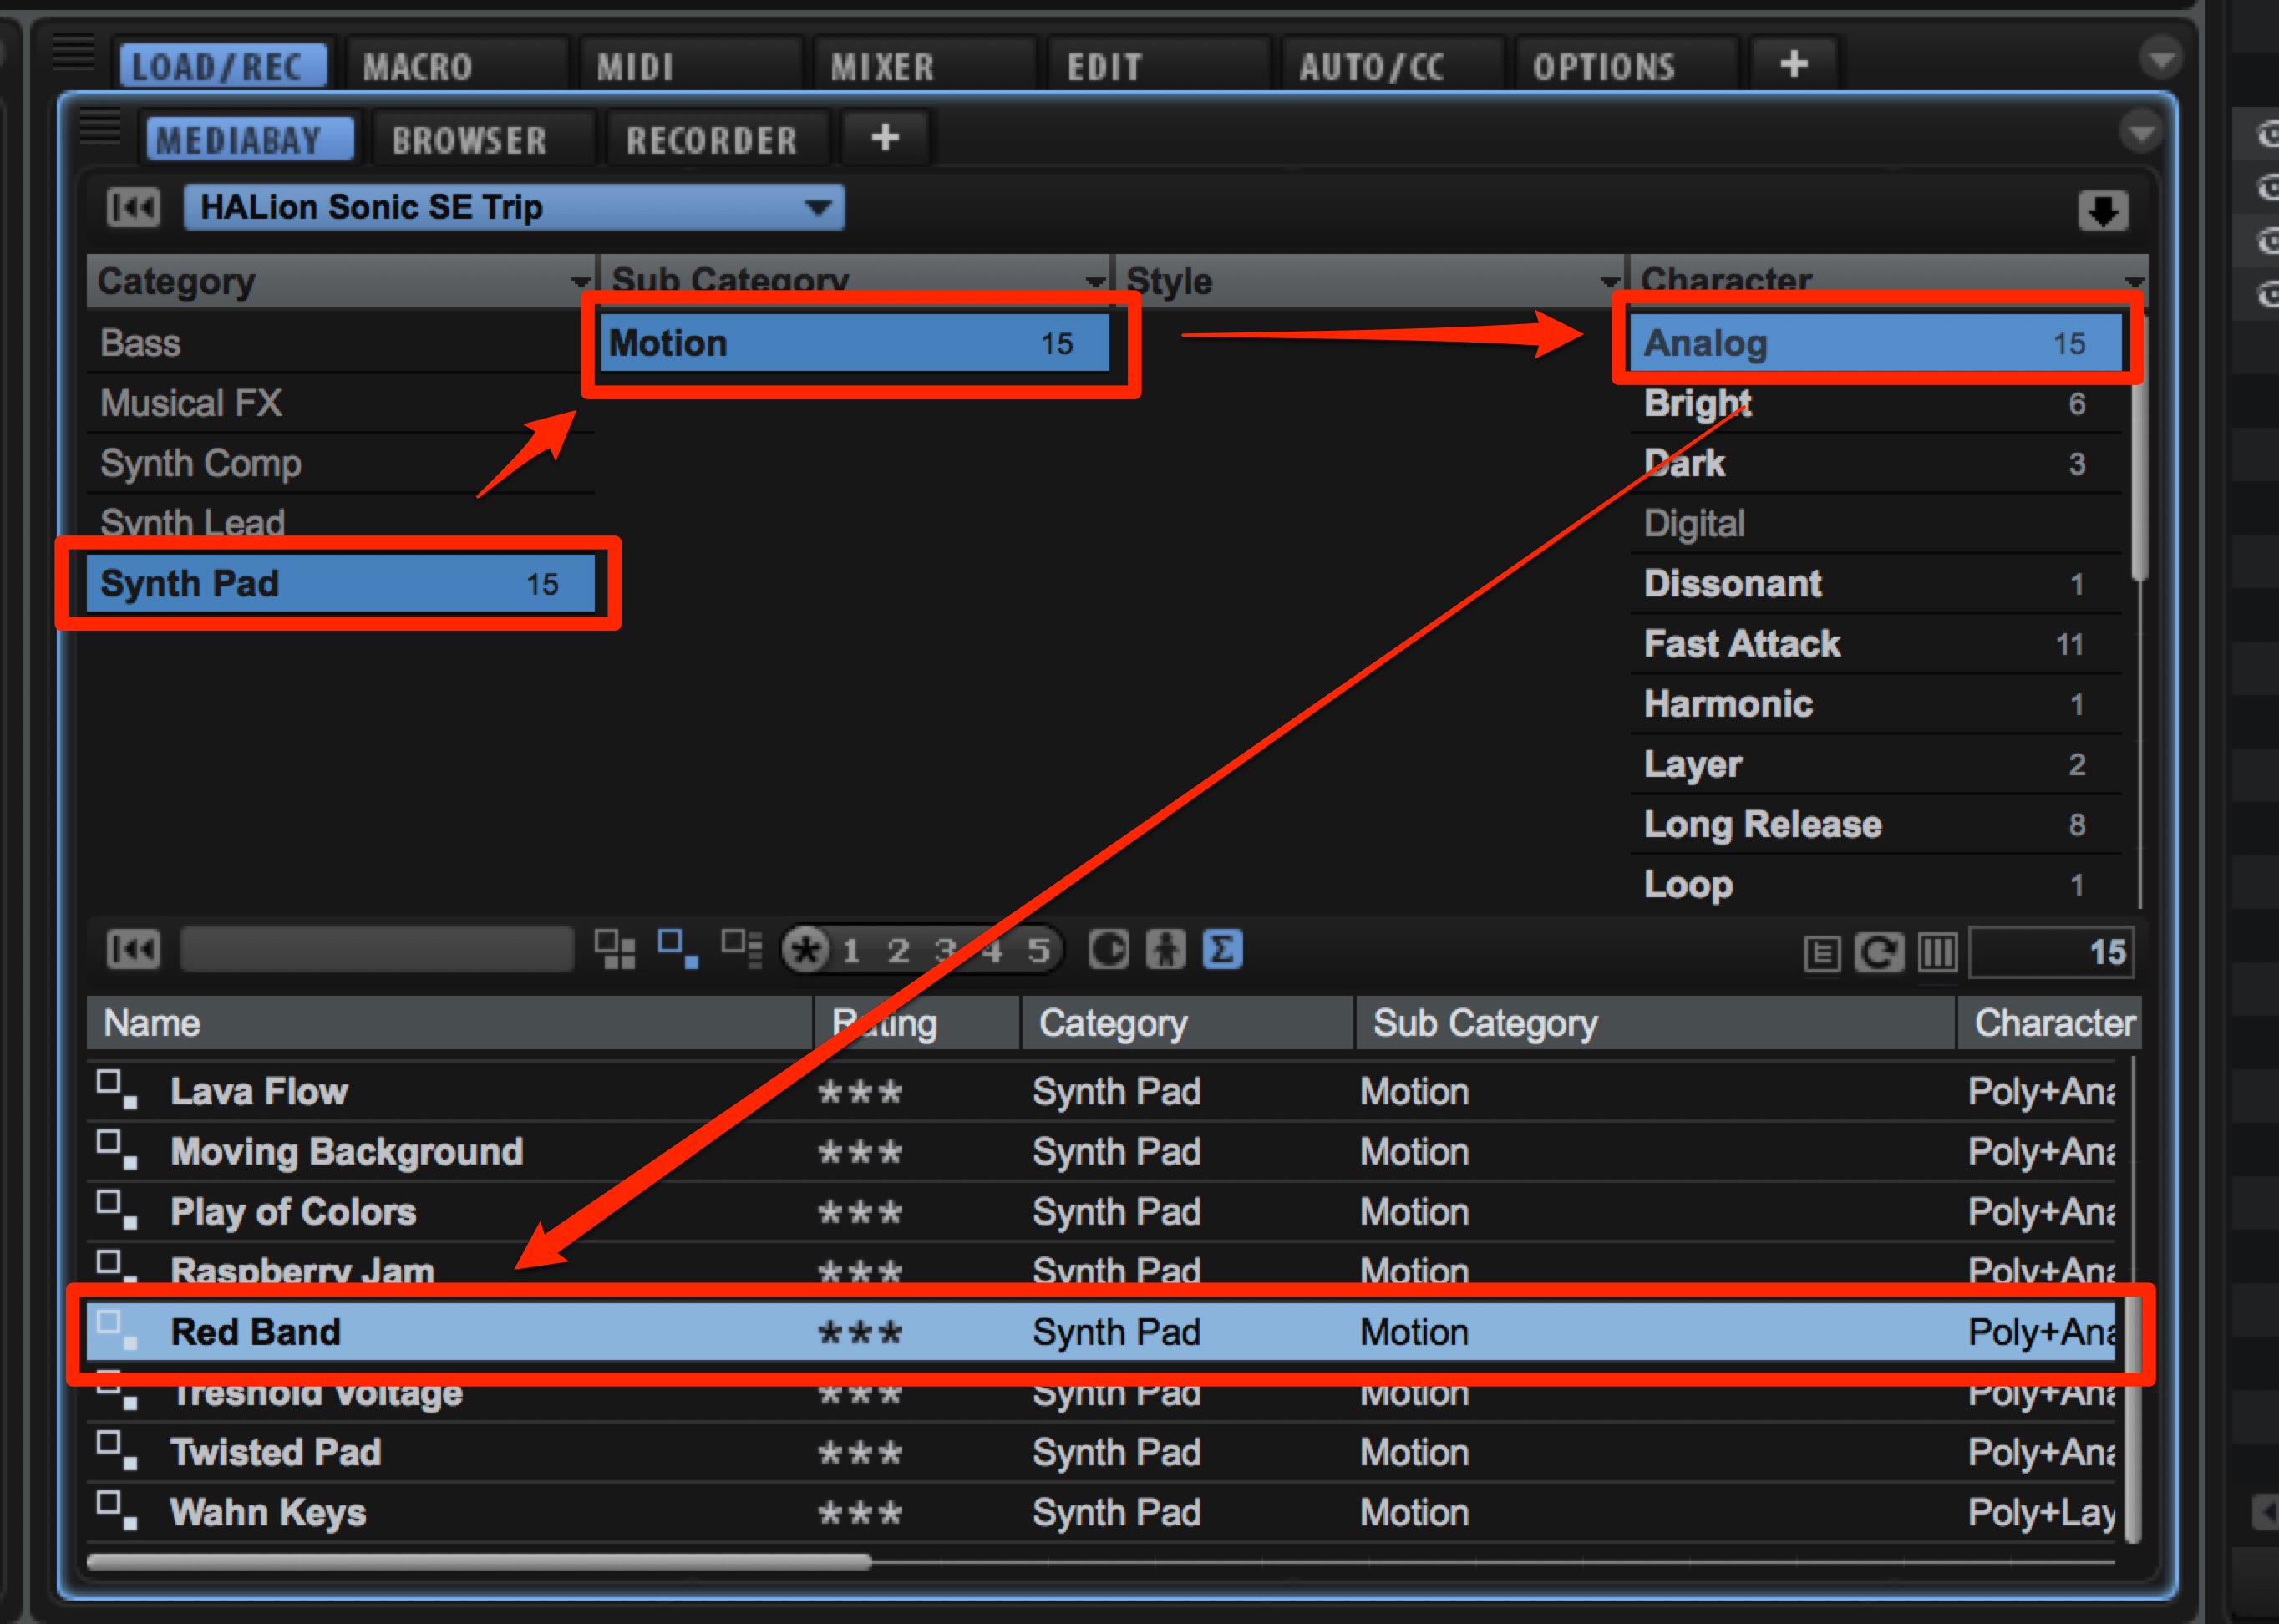Switch to the LOAD/REC tab
Screen dimensions: 2279x1624
point(223,66)
